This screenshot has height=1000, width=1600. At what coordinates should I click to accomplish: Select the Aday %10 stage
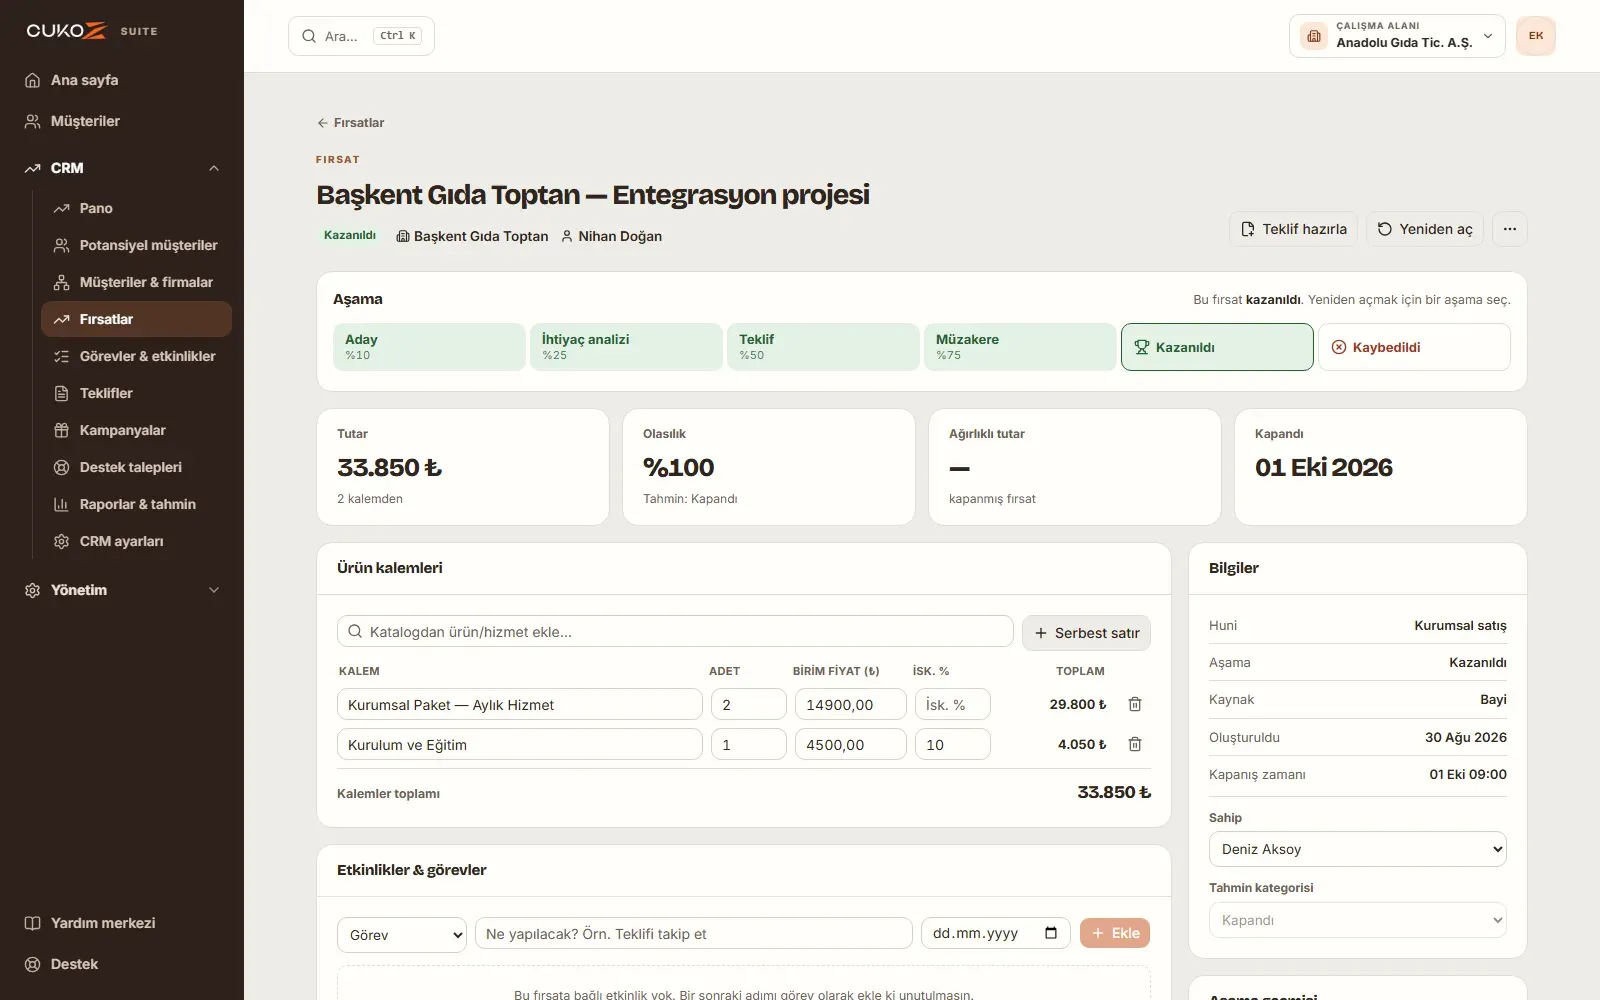[429, 347]
